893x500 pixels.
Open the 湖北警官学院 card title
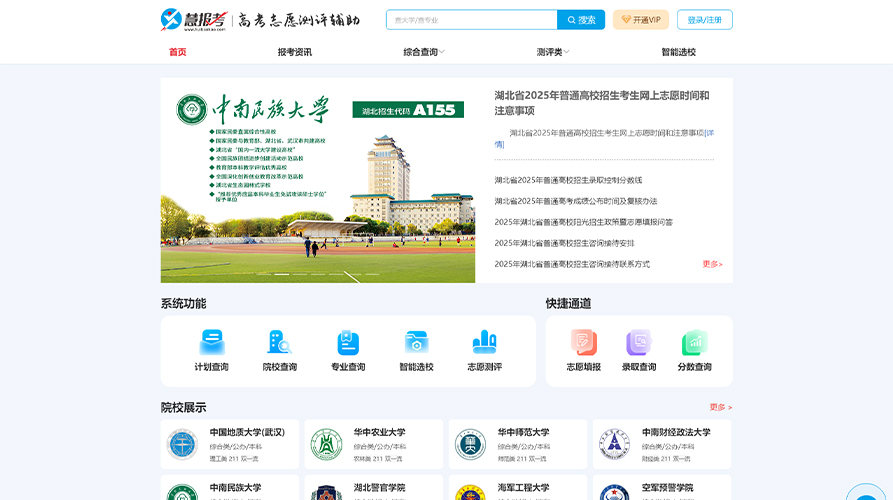point(379,487)
